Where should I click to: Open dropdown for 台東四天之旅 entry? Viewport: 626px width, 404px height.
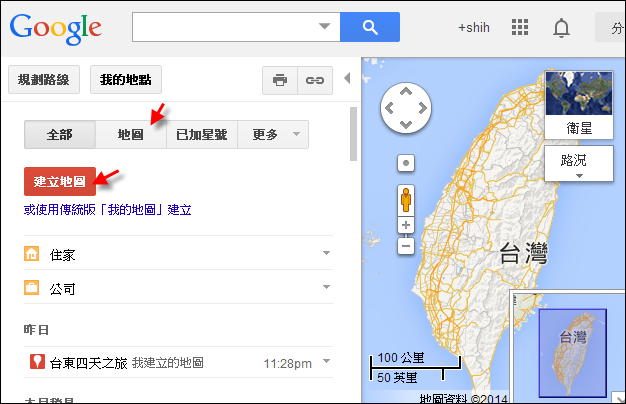pos(326,361)
